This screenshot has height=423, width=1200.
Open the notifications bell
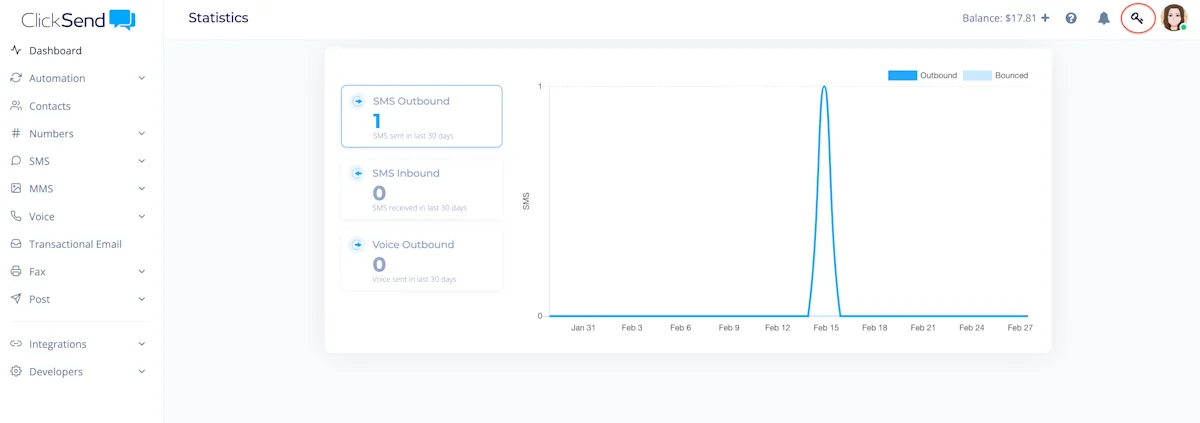pos(1104,18)
